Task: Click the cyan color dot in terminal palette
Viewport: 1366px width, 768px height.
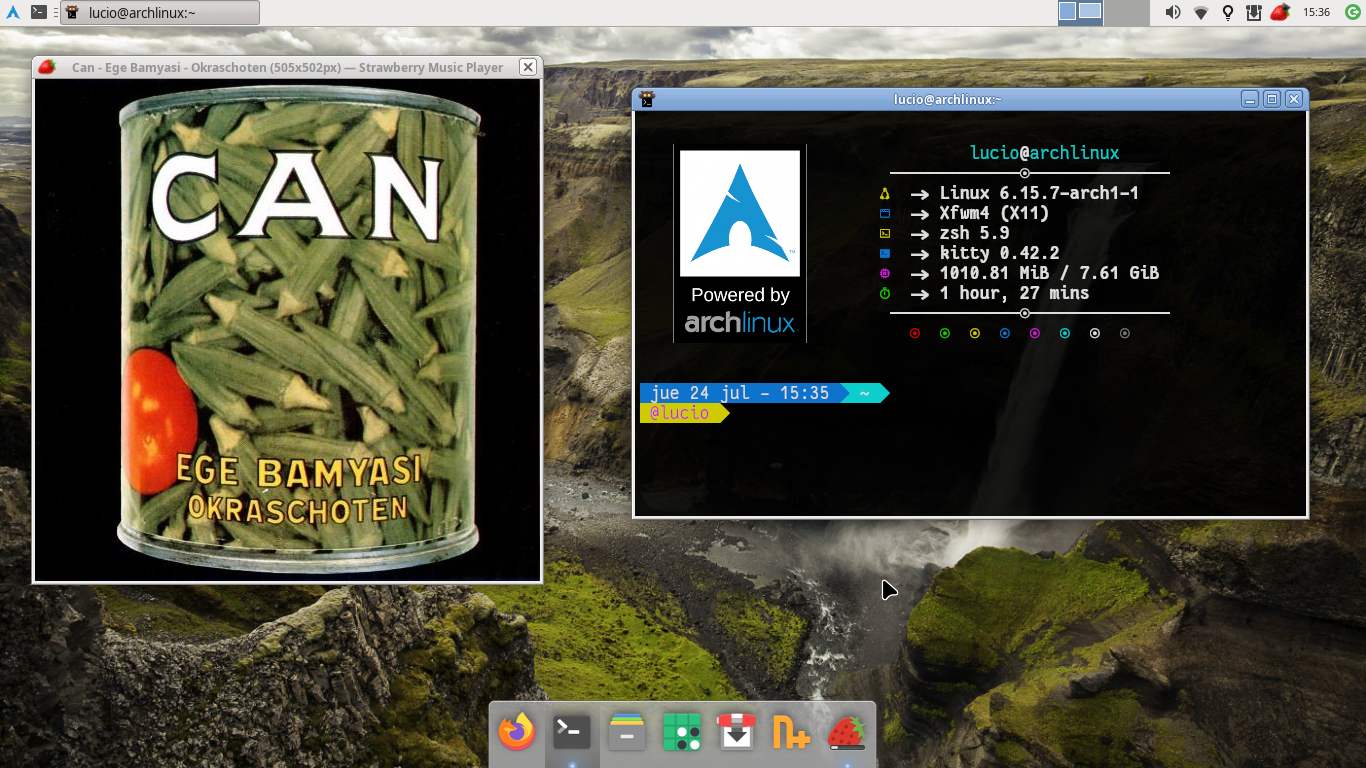Action: pos(1065,333)
